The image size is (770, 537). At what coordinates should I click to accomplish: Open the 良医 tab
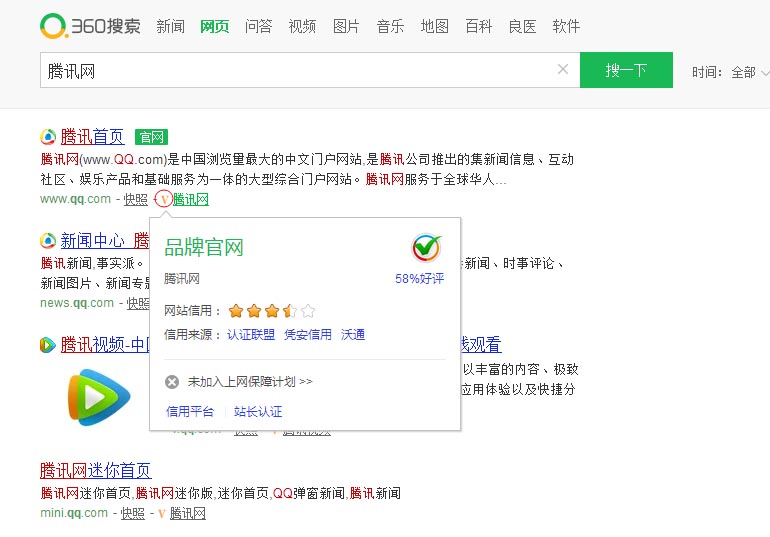tap(522, 26)
